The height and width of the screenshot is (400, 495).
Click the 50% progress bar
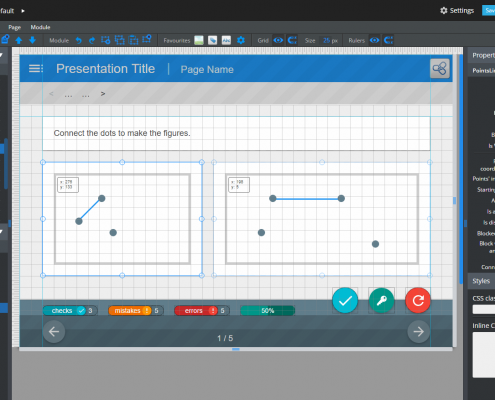(x=267, y=311)
